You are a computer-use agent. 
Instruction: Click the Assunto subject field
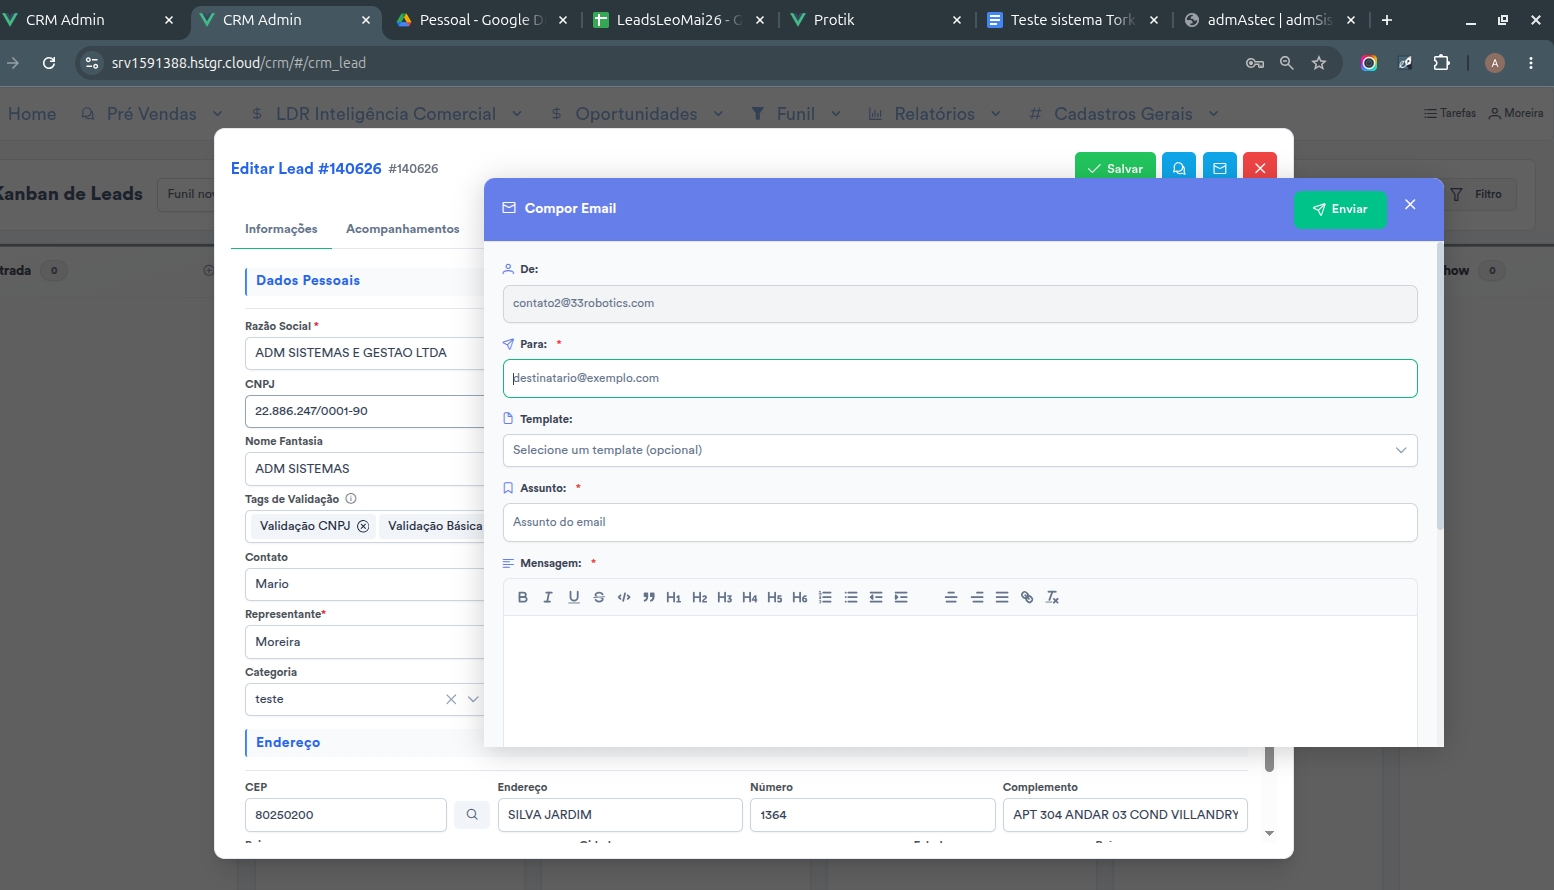click(x=960, y=522)
